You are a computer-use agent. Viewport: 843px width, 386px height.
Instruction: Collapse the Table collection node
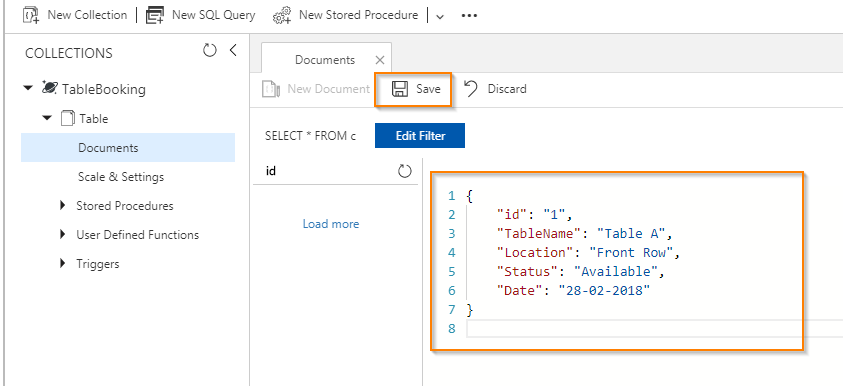click(47, 118)
